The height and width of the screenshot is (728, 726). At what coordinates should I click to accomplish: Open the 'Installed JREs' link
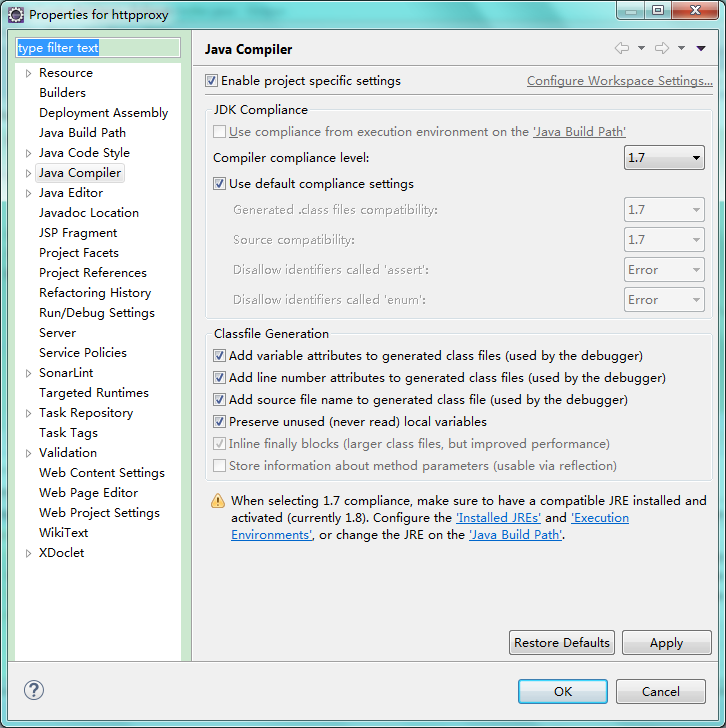(x=499, y=518)
